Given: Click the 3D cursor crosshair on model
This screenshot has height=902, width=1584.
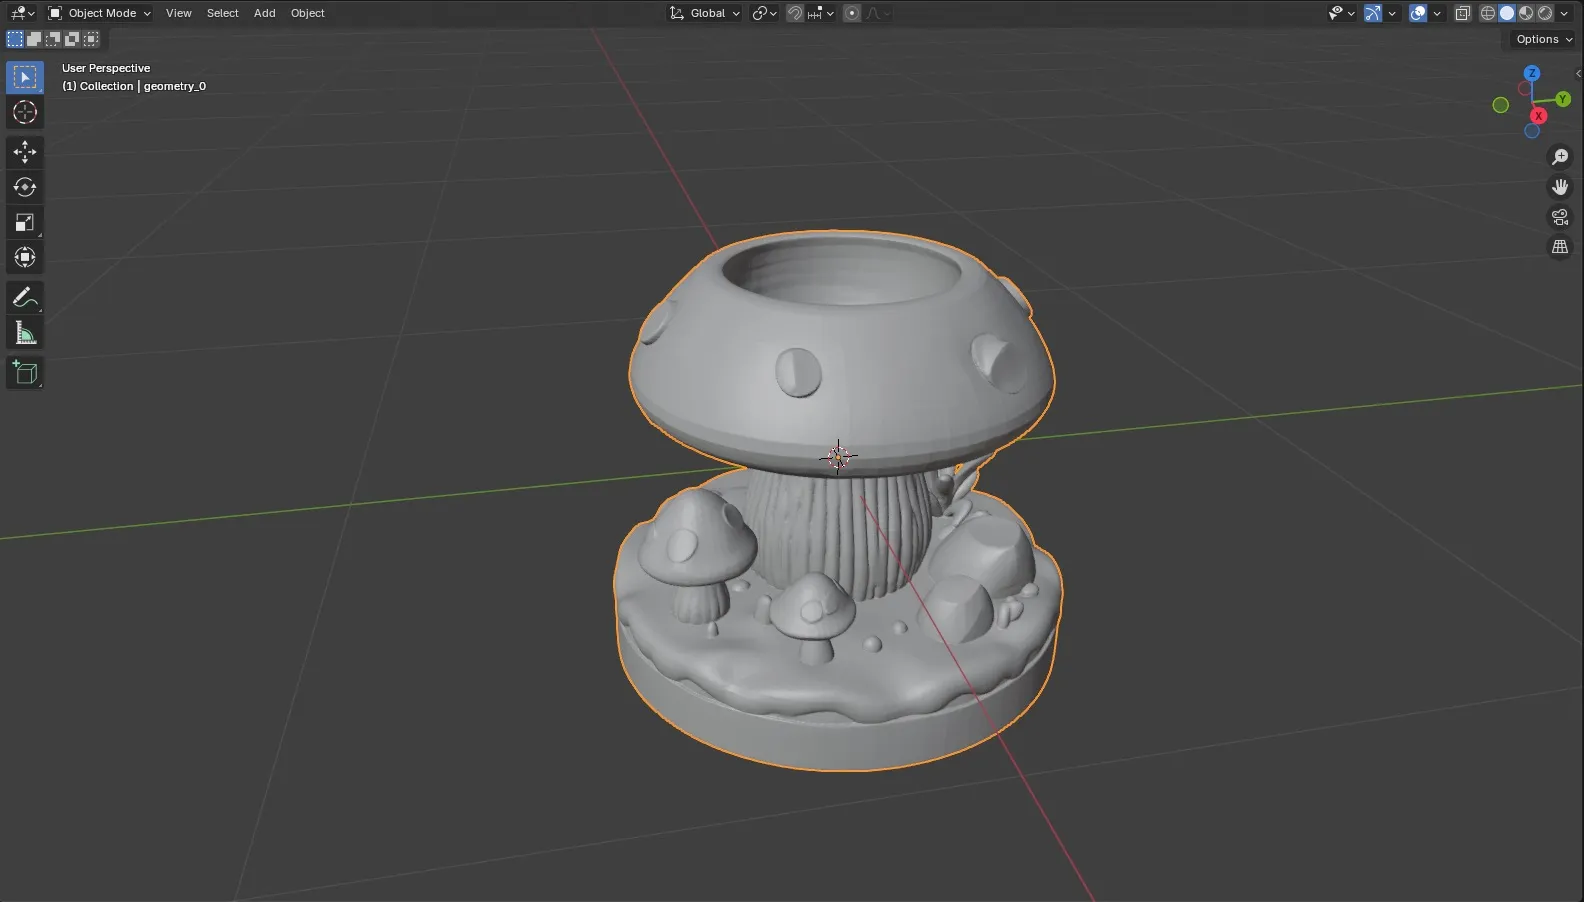Looking at the screenshot, I should coord(838,457).
